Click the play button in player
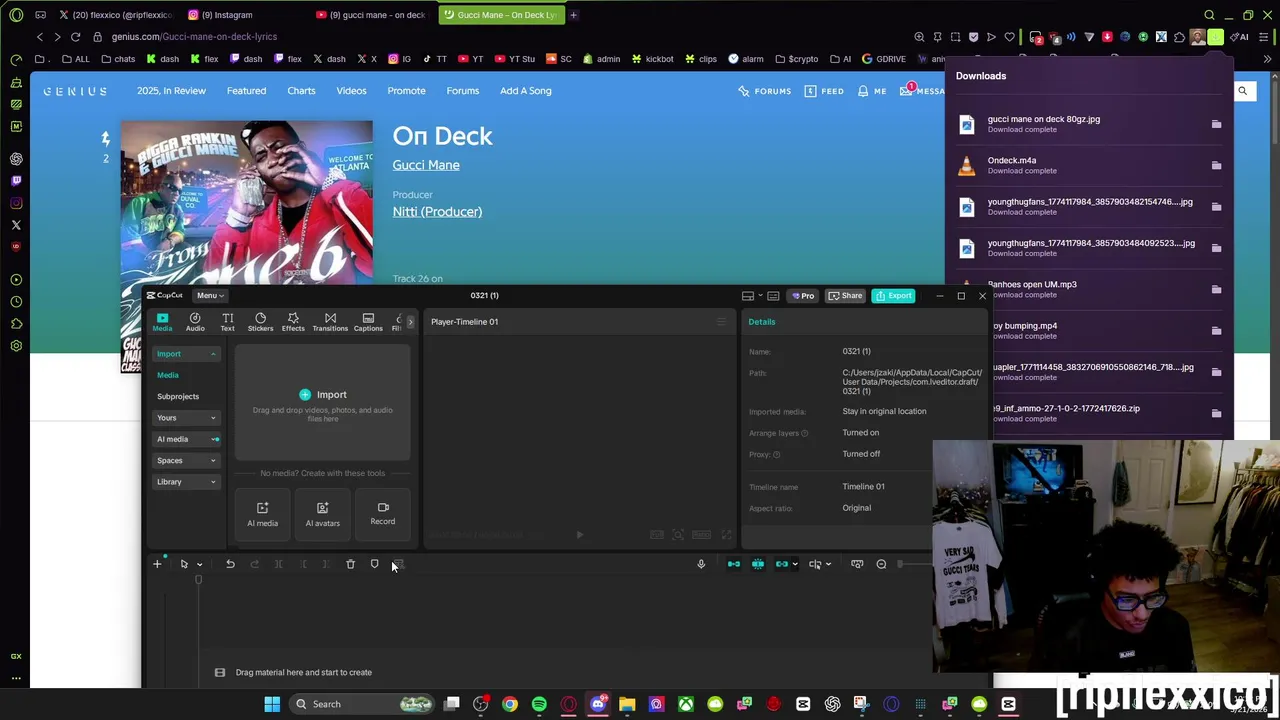The width and height of the screenshot is (1280, 720). pos(580,535)
